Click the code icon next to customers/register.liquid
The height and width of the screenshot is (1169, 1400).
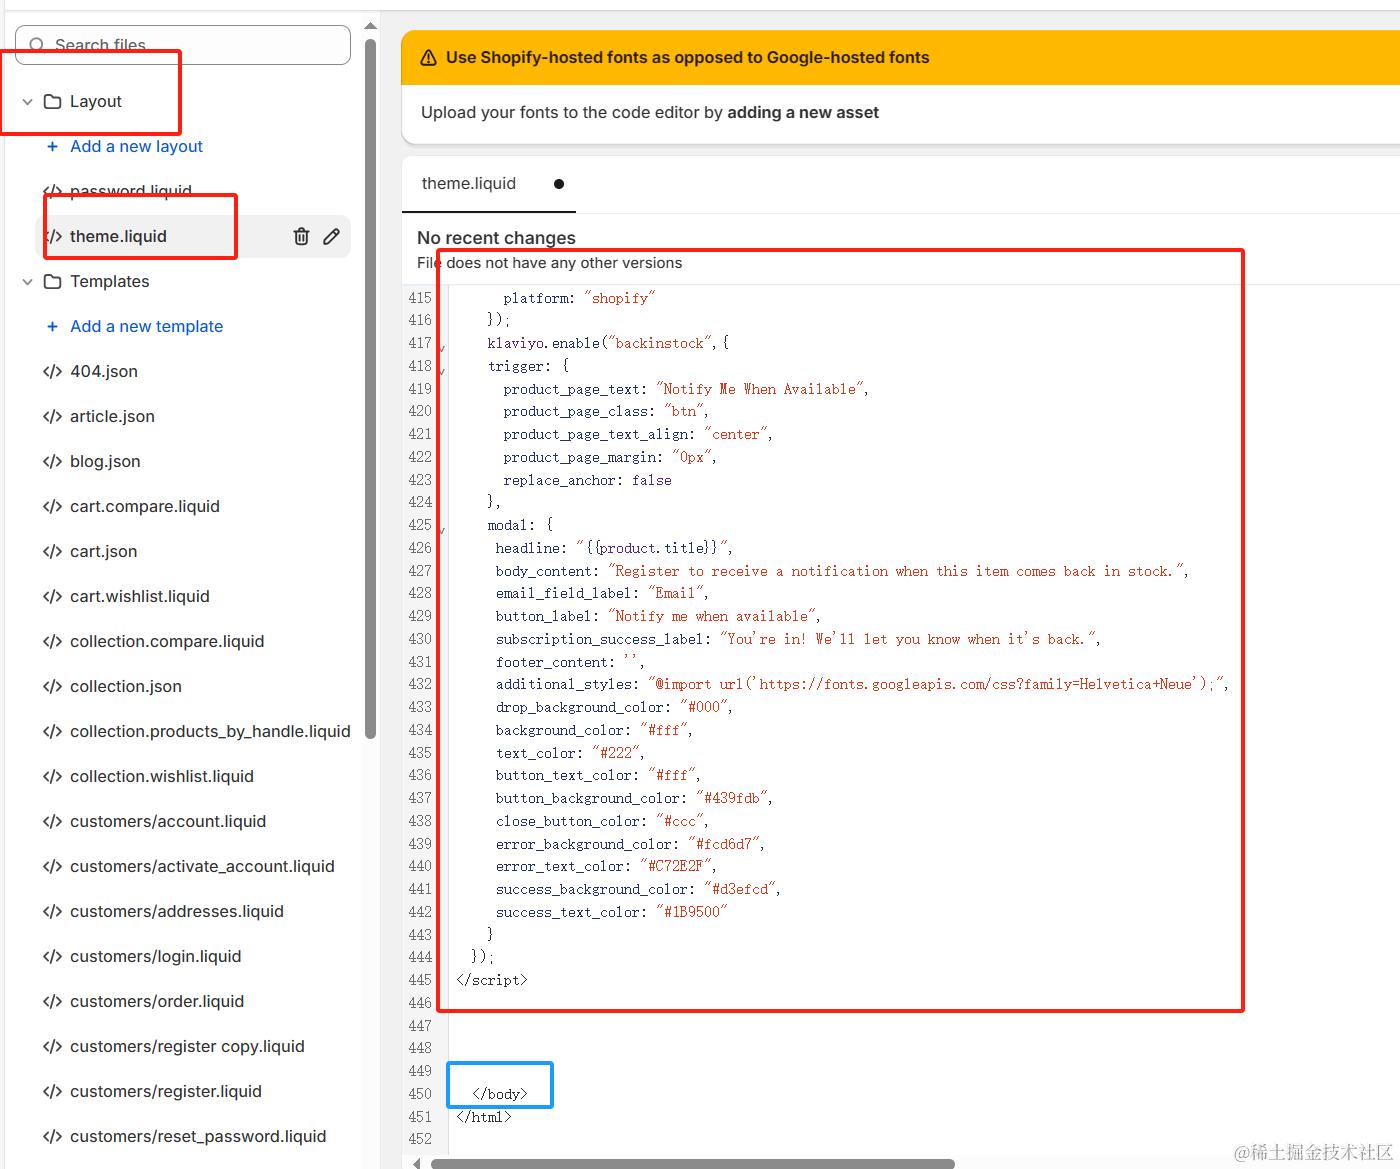click(52, 1091)
